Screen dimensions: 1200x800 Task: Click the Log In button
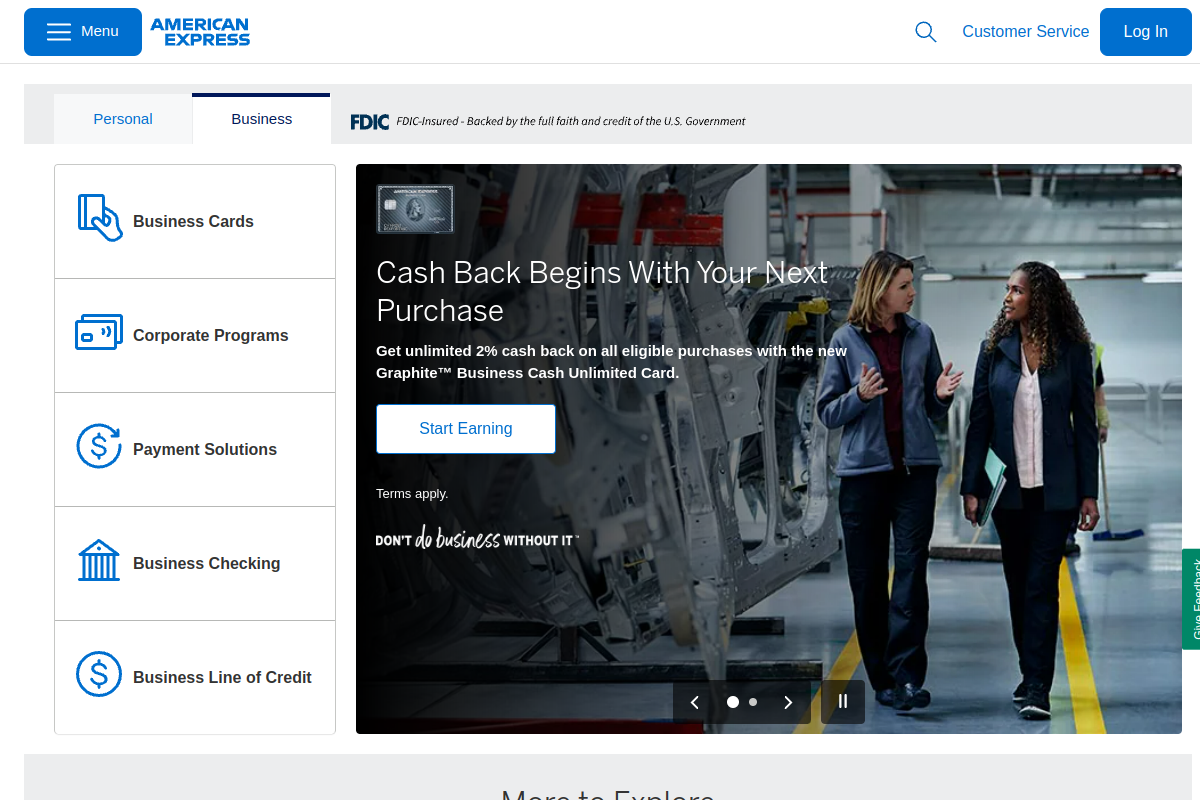point(1145,32)
